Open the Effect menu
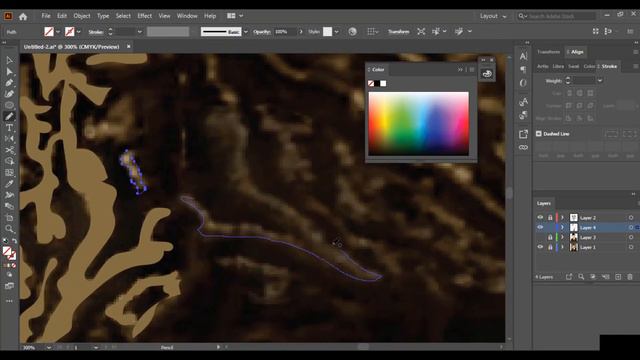The width and height of the screenshot is (640, 360). 144,16
